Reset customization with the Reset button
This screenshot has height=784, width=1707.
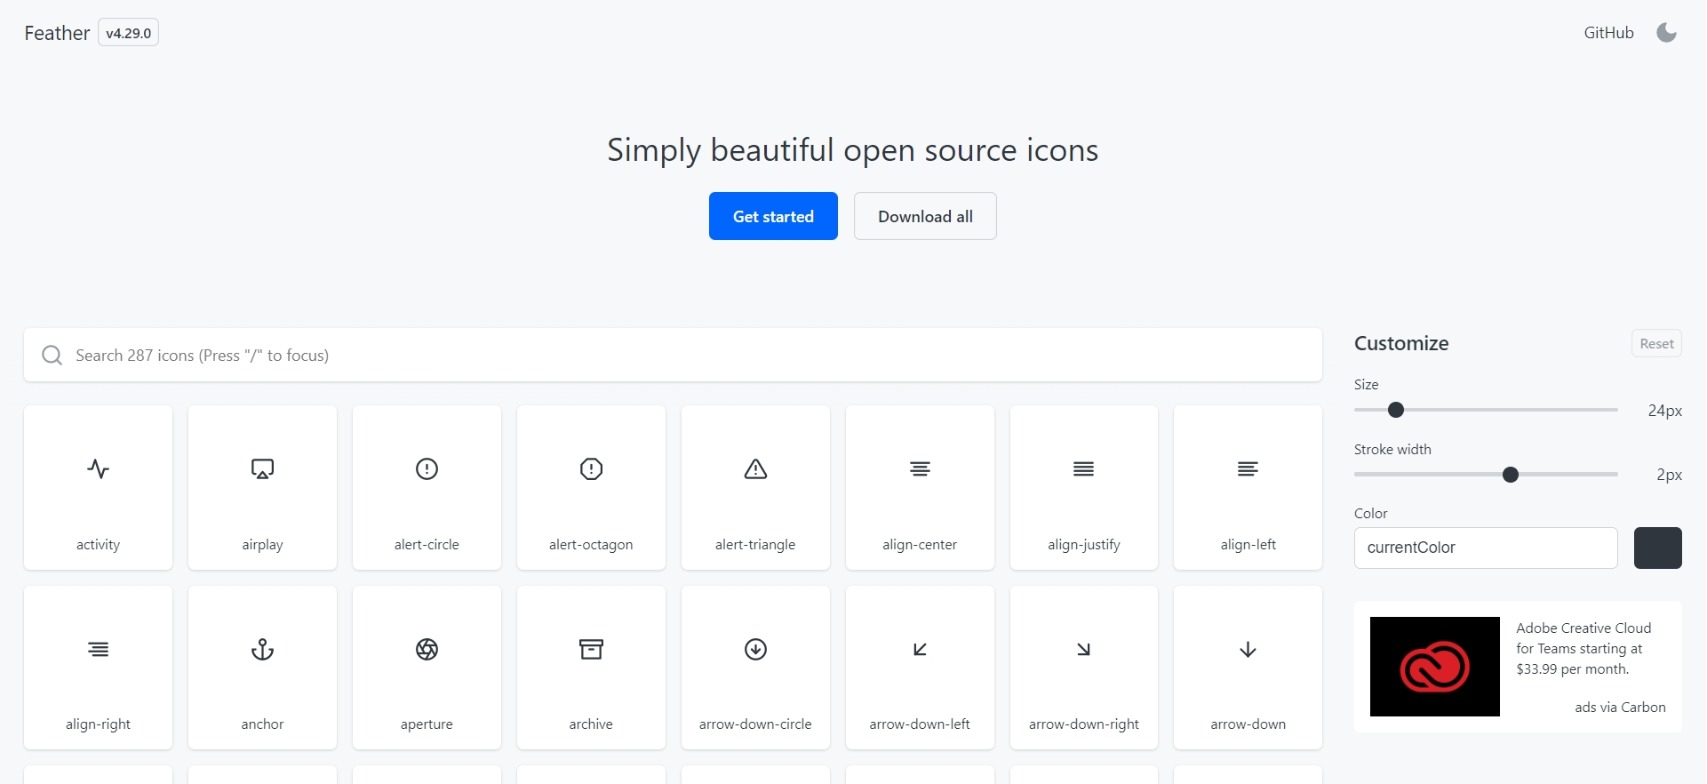click(1656, 343)
